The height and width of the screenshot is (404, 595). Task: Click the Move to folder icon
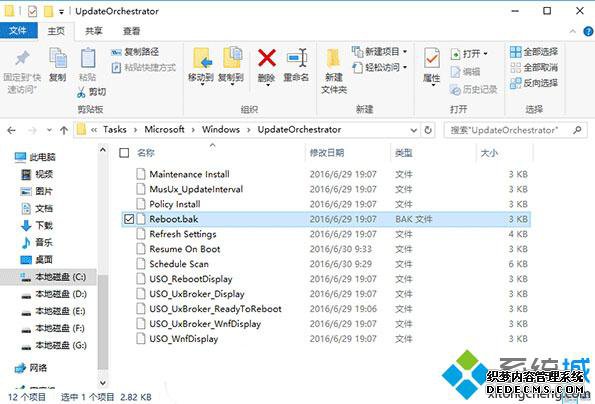pyautogui.click(x=201, y=58)
